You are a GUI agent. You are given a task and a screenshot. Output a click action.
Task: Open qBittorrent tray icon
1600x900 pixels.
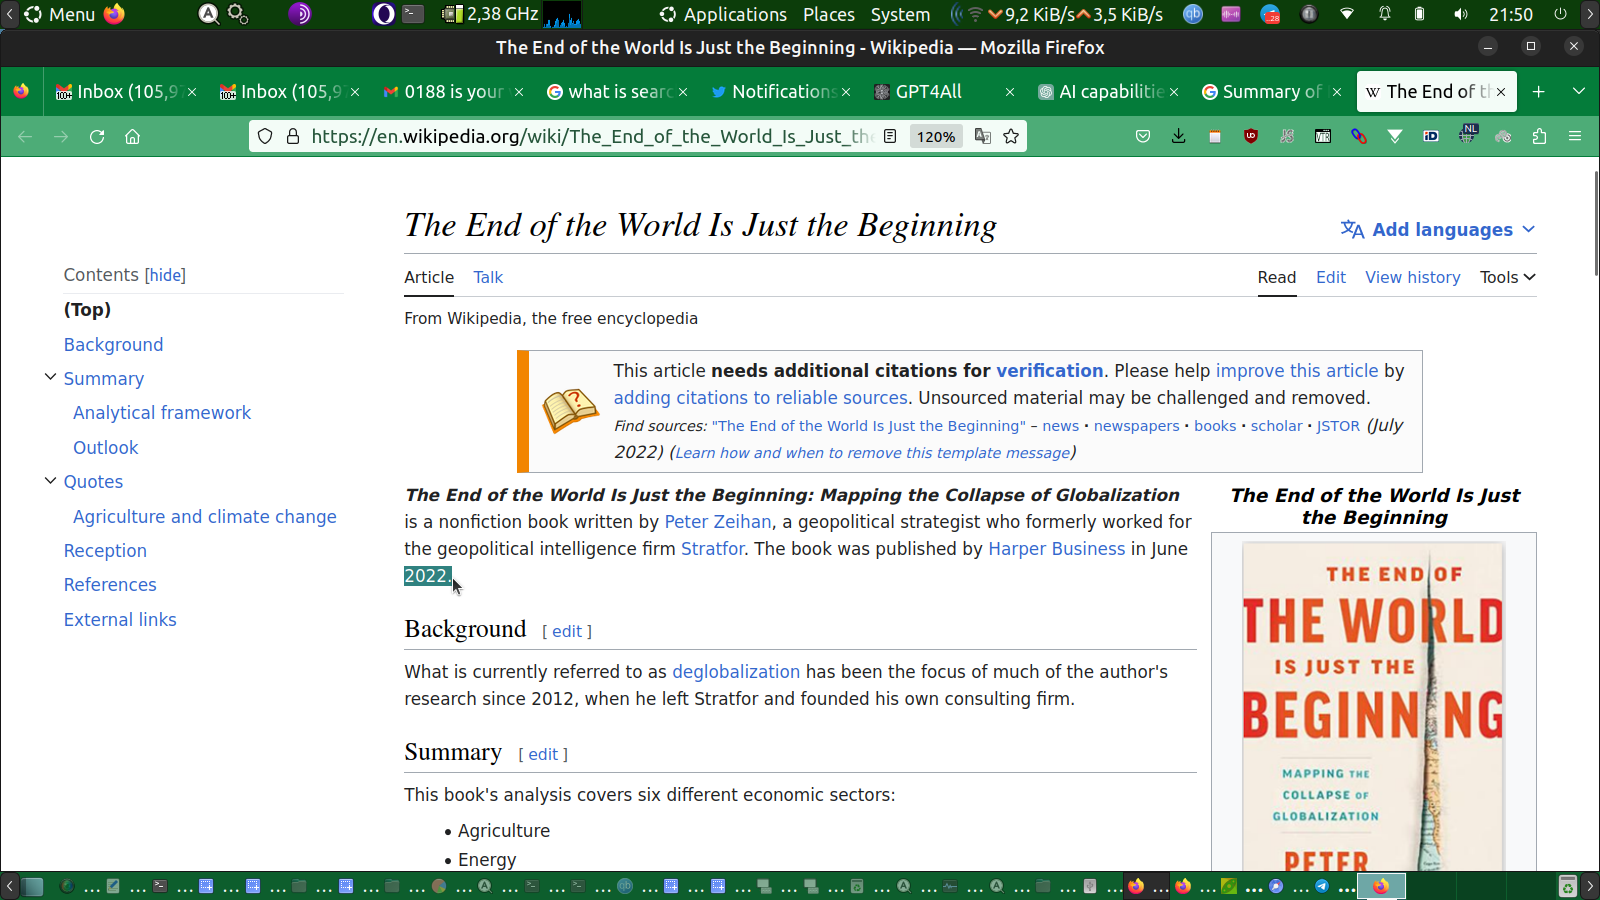coord(1193,14)
